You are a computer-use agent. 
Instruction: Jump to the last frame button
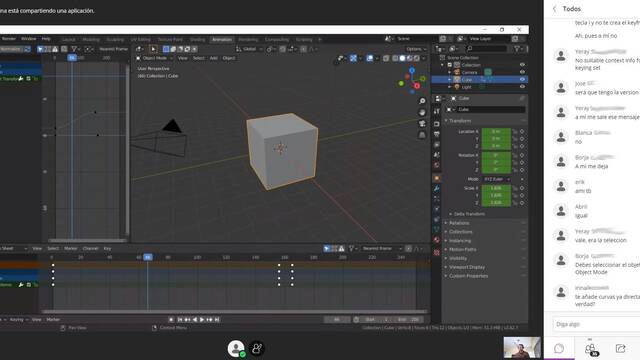click(x=217, y=320)
